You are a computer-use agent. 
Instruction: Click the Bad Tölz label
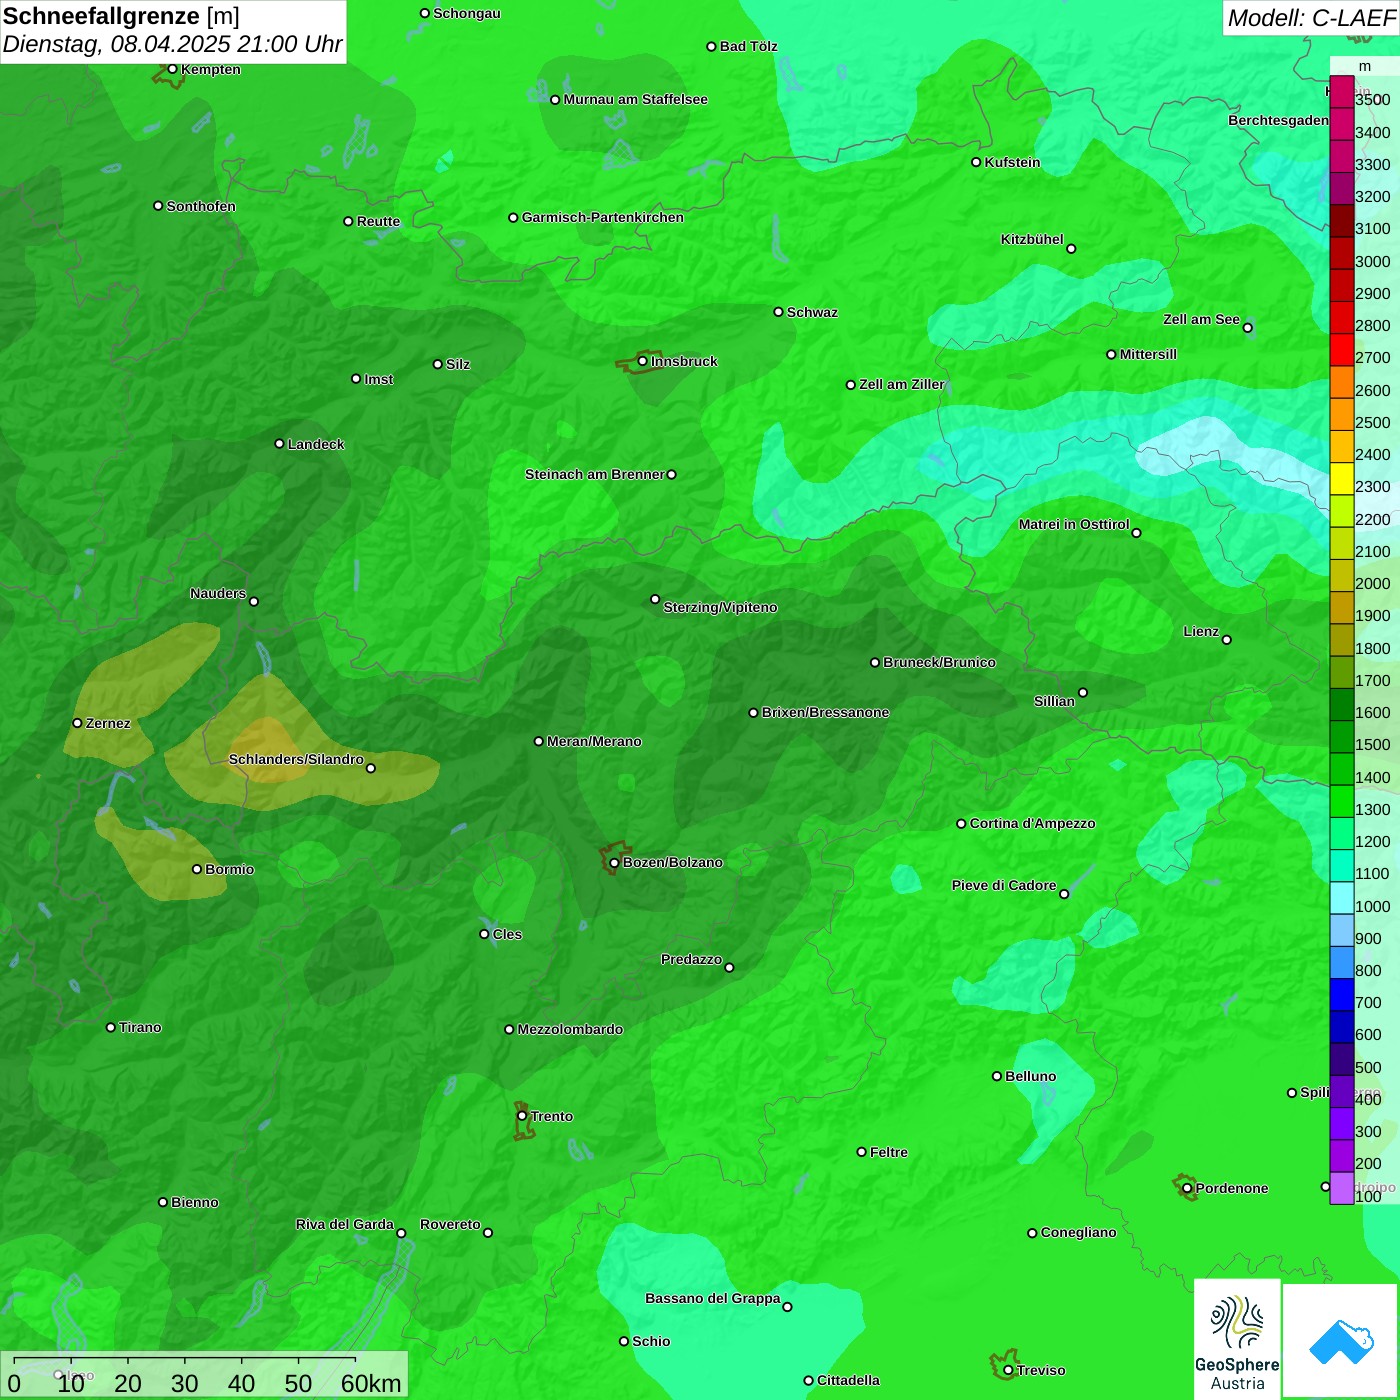tap(748, 46)
